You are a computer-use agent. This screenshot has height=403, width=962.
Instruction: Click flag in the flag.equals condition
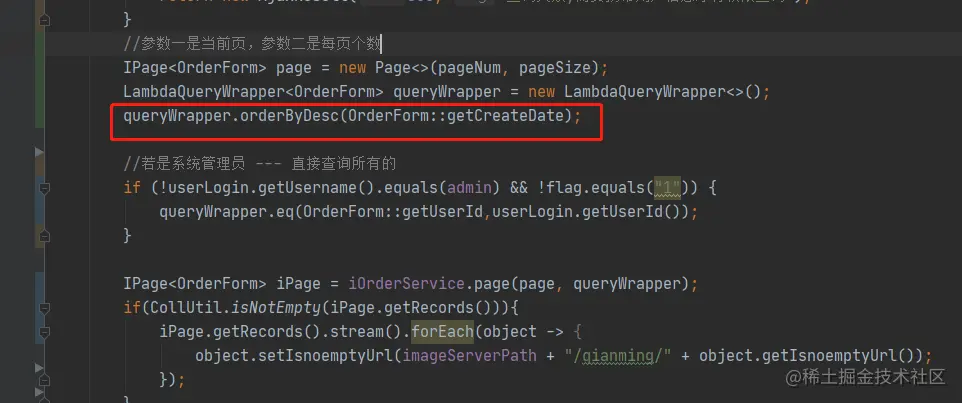[x=560, y=188]
